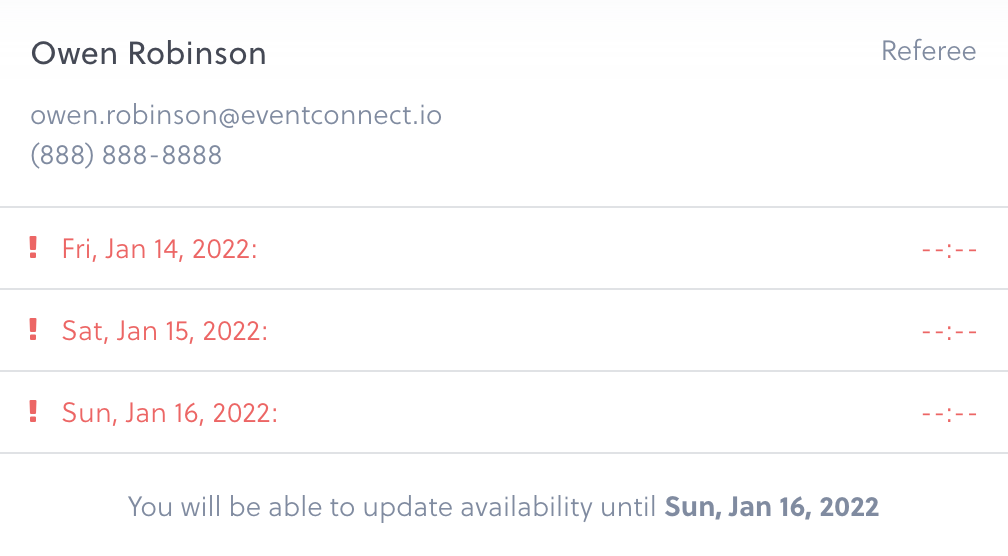Click the Referee role label
Screen dimensions: 1008x556
point(928,51)
